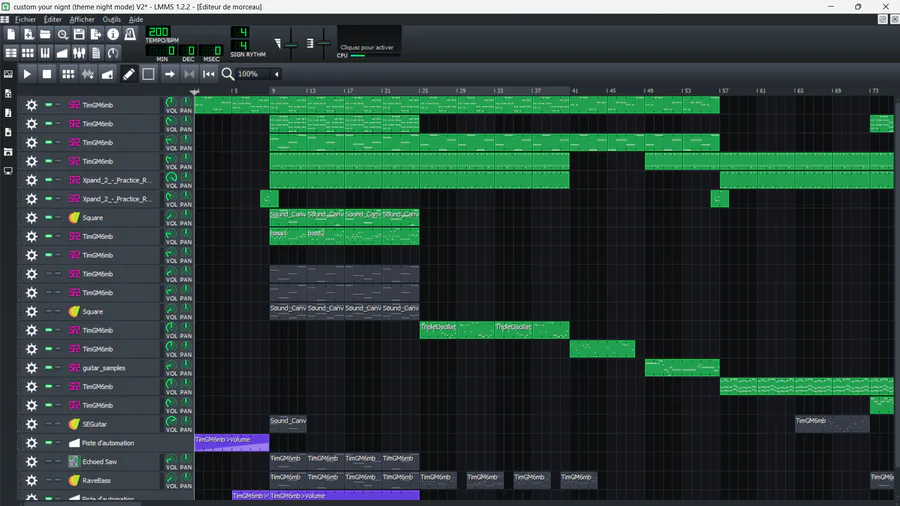This screenshot has width=900, height=506.
Task: Open the Controller Rack icon
Action: click(113, 53)
